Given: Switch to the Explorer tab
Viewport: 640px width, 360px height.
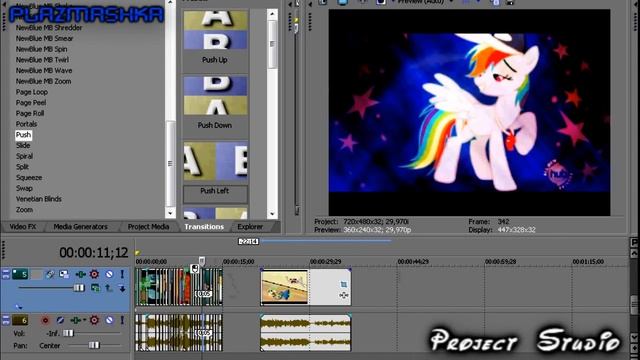Looking at the screenshot, I should point(250,227).
